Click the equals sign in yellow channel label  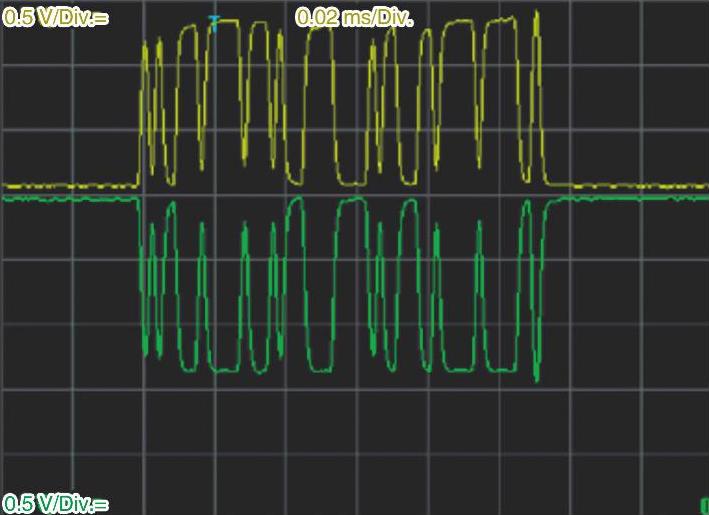[x=102, y=18]
